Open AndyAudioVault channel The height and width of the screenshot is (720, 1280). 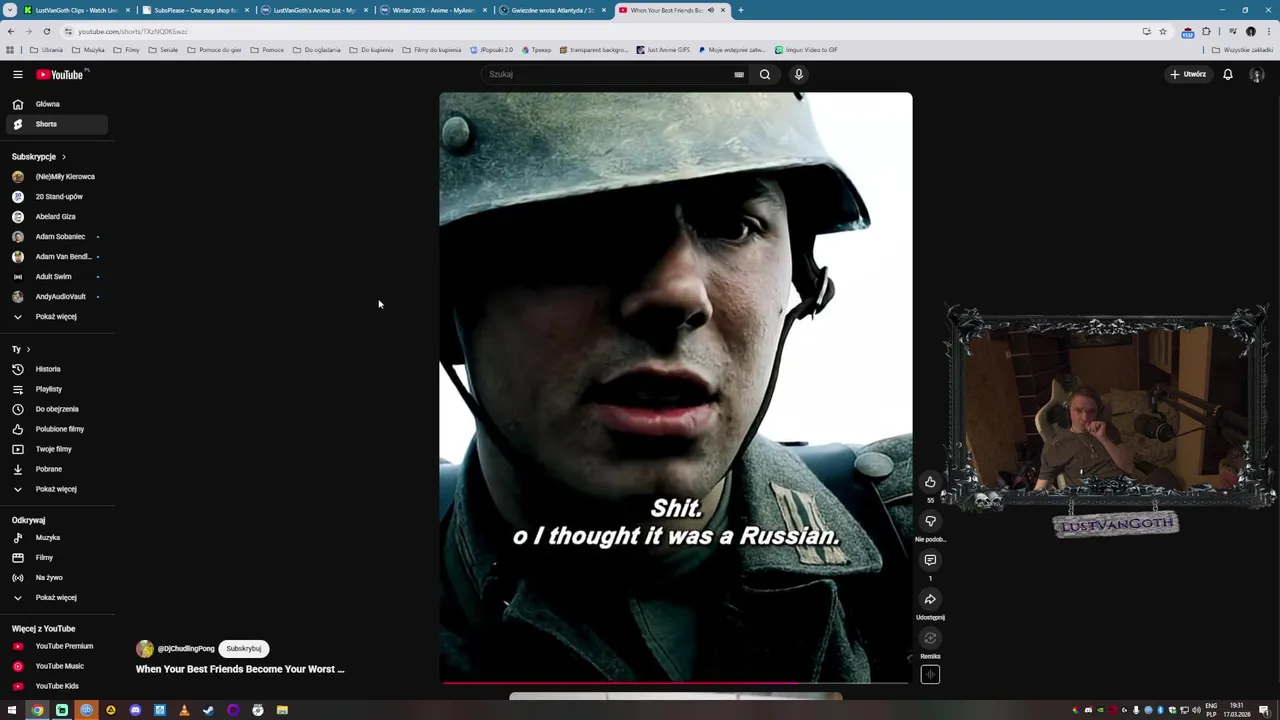pyautogui.click(x=55, y=296)
